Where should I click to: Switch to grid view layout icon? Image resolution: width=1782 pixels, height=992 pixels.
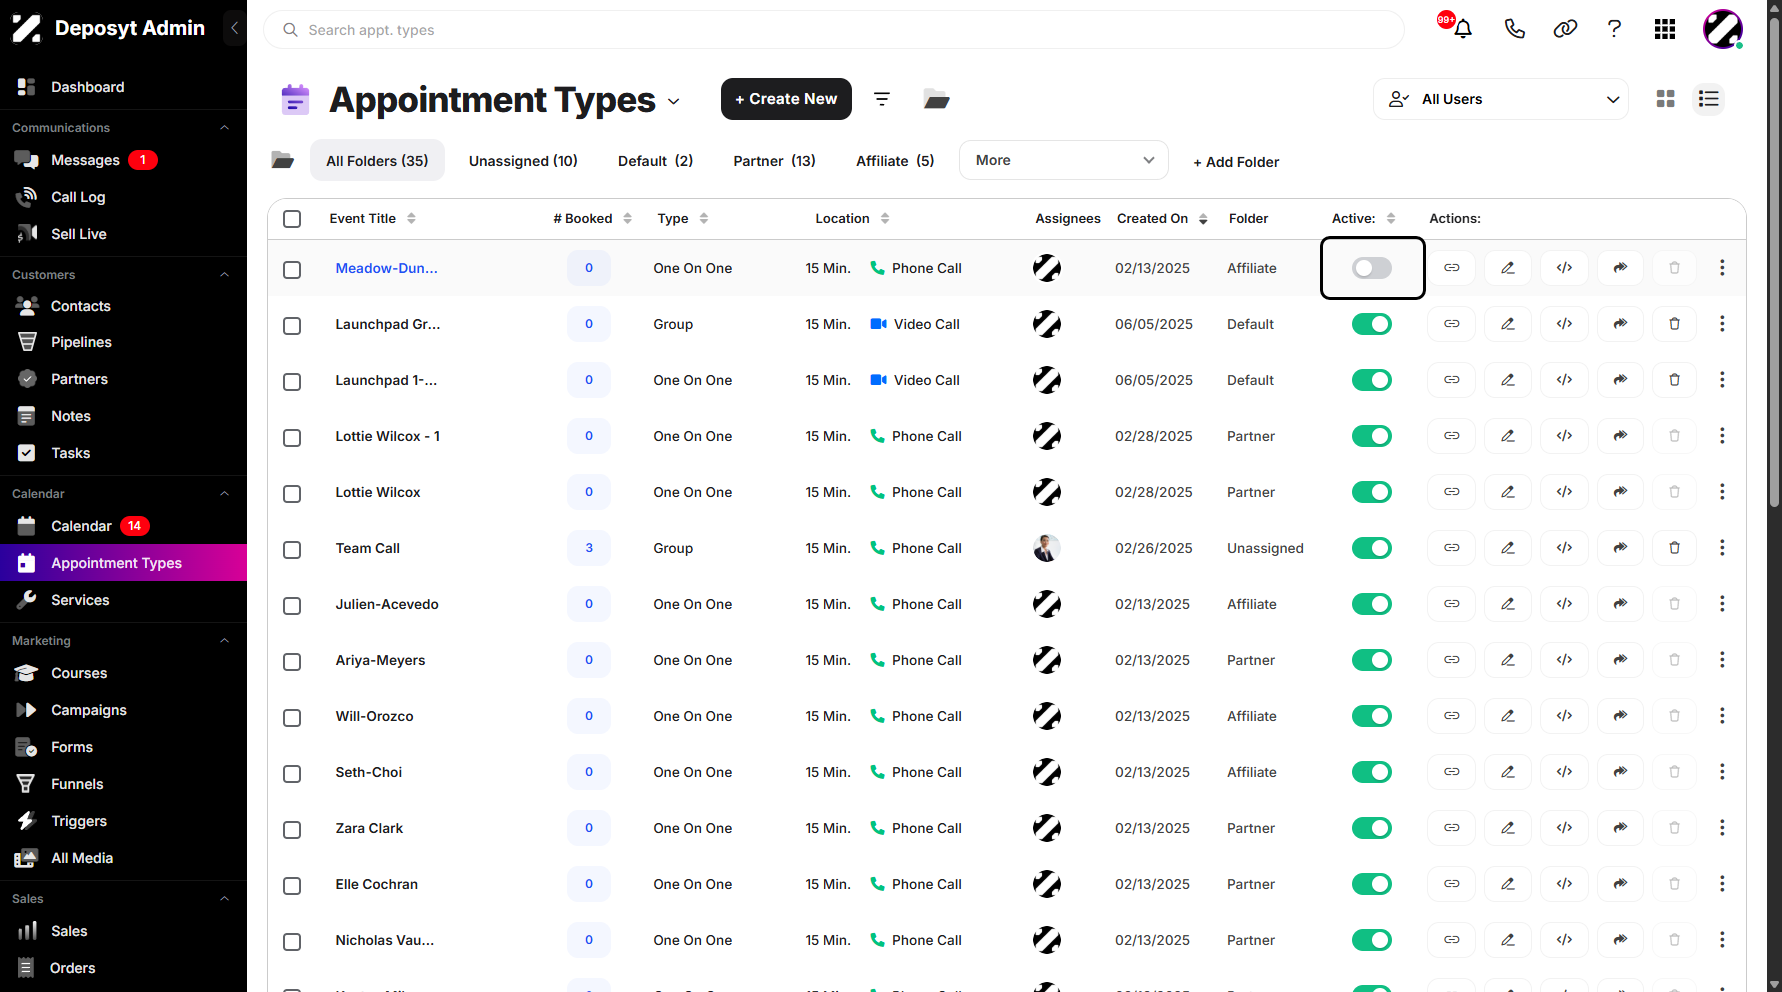pos(1665,99)
